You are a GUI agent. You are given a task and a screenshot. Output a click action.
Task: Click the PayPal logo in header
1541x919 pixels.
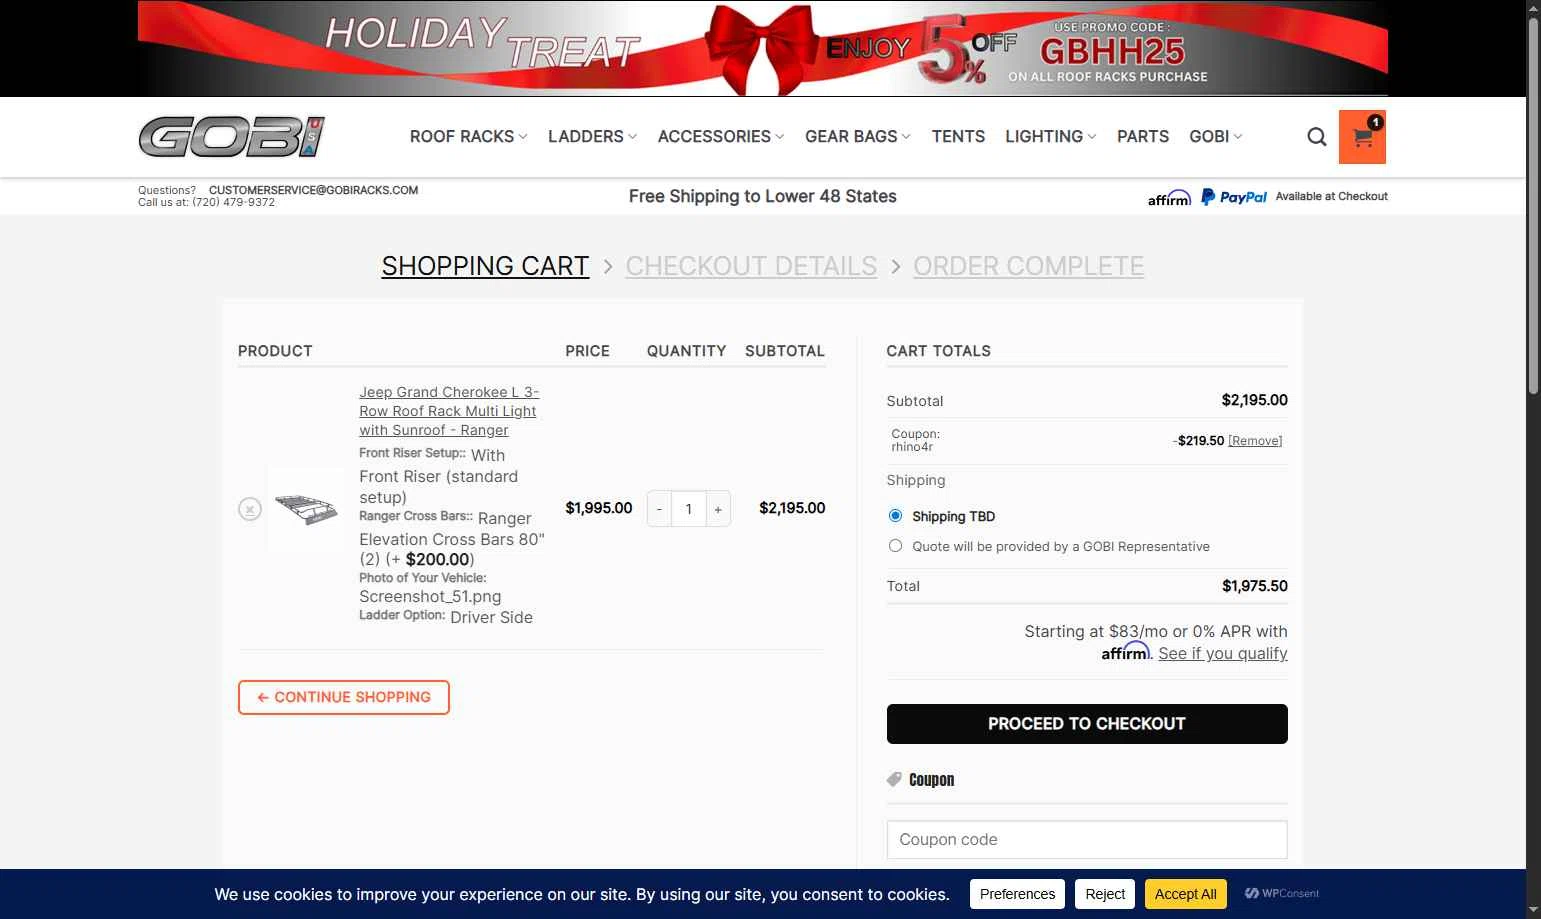(x=1234, y=197)
